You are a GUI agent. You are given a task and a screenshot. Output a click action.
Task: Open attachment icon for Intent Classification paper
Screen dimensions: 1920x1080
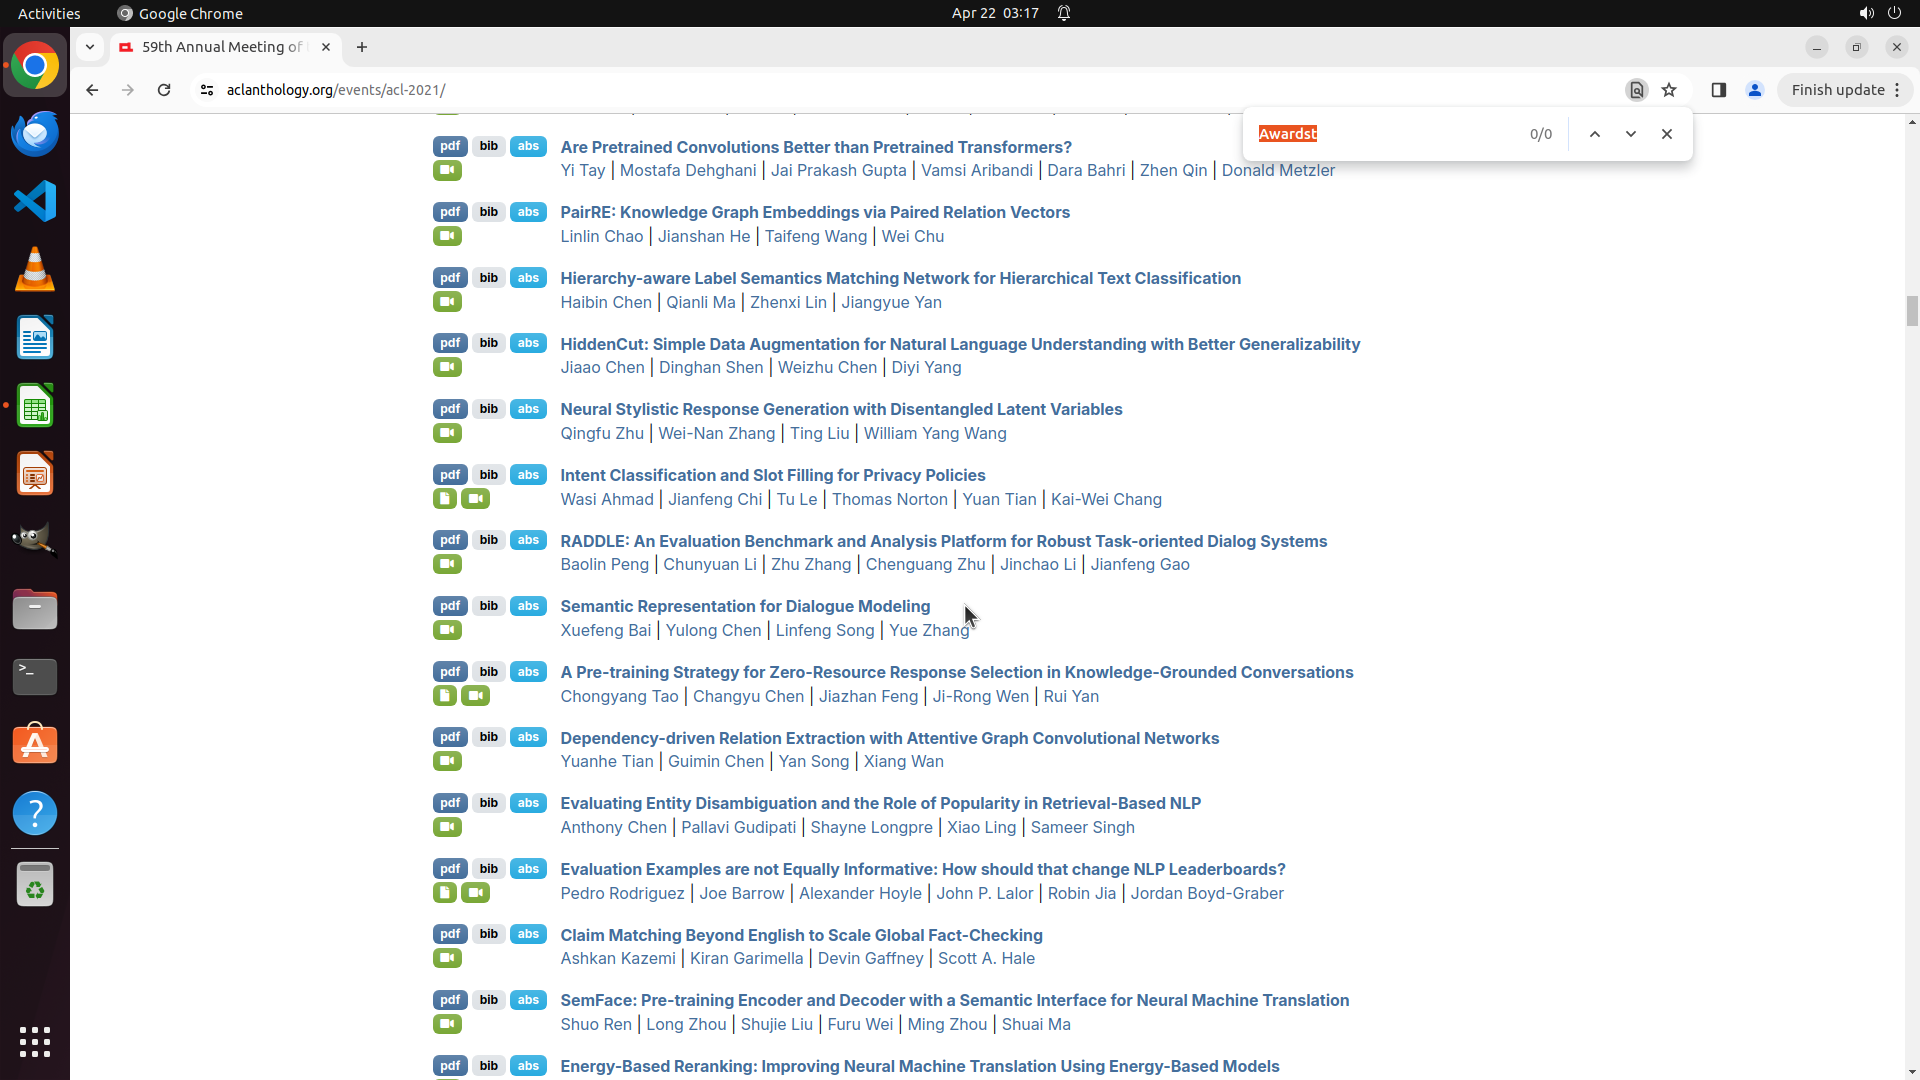click(445, 499)
